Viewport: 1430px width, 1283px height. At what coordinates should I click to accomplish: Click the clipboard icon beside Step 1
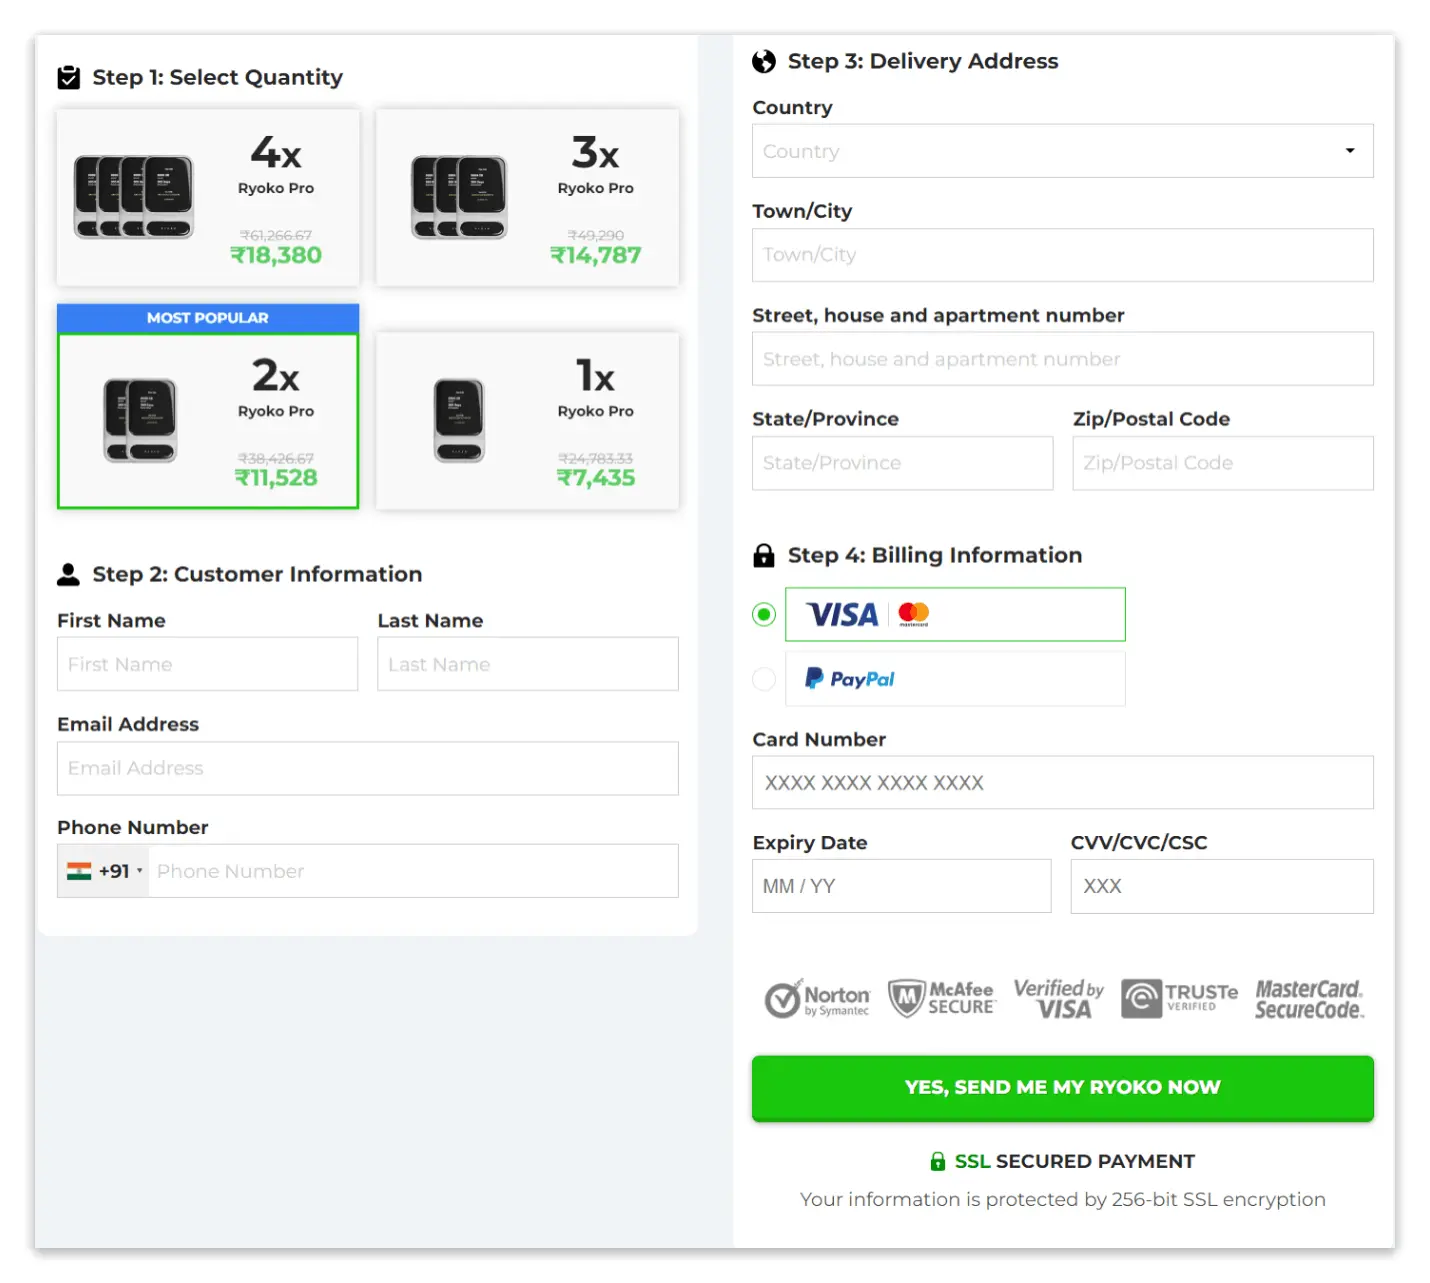69,78
